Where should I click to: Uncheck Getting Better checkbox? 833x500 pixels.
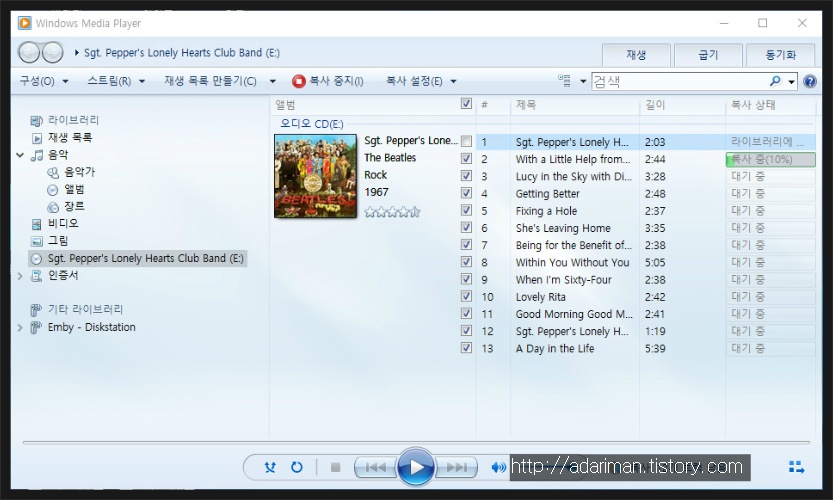[466, 193]
